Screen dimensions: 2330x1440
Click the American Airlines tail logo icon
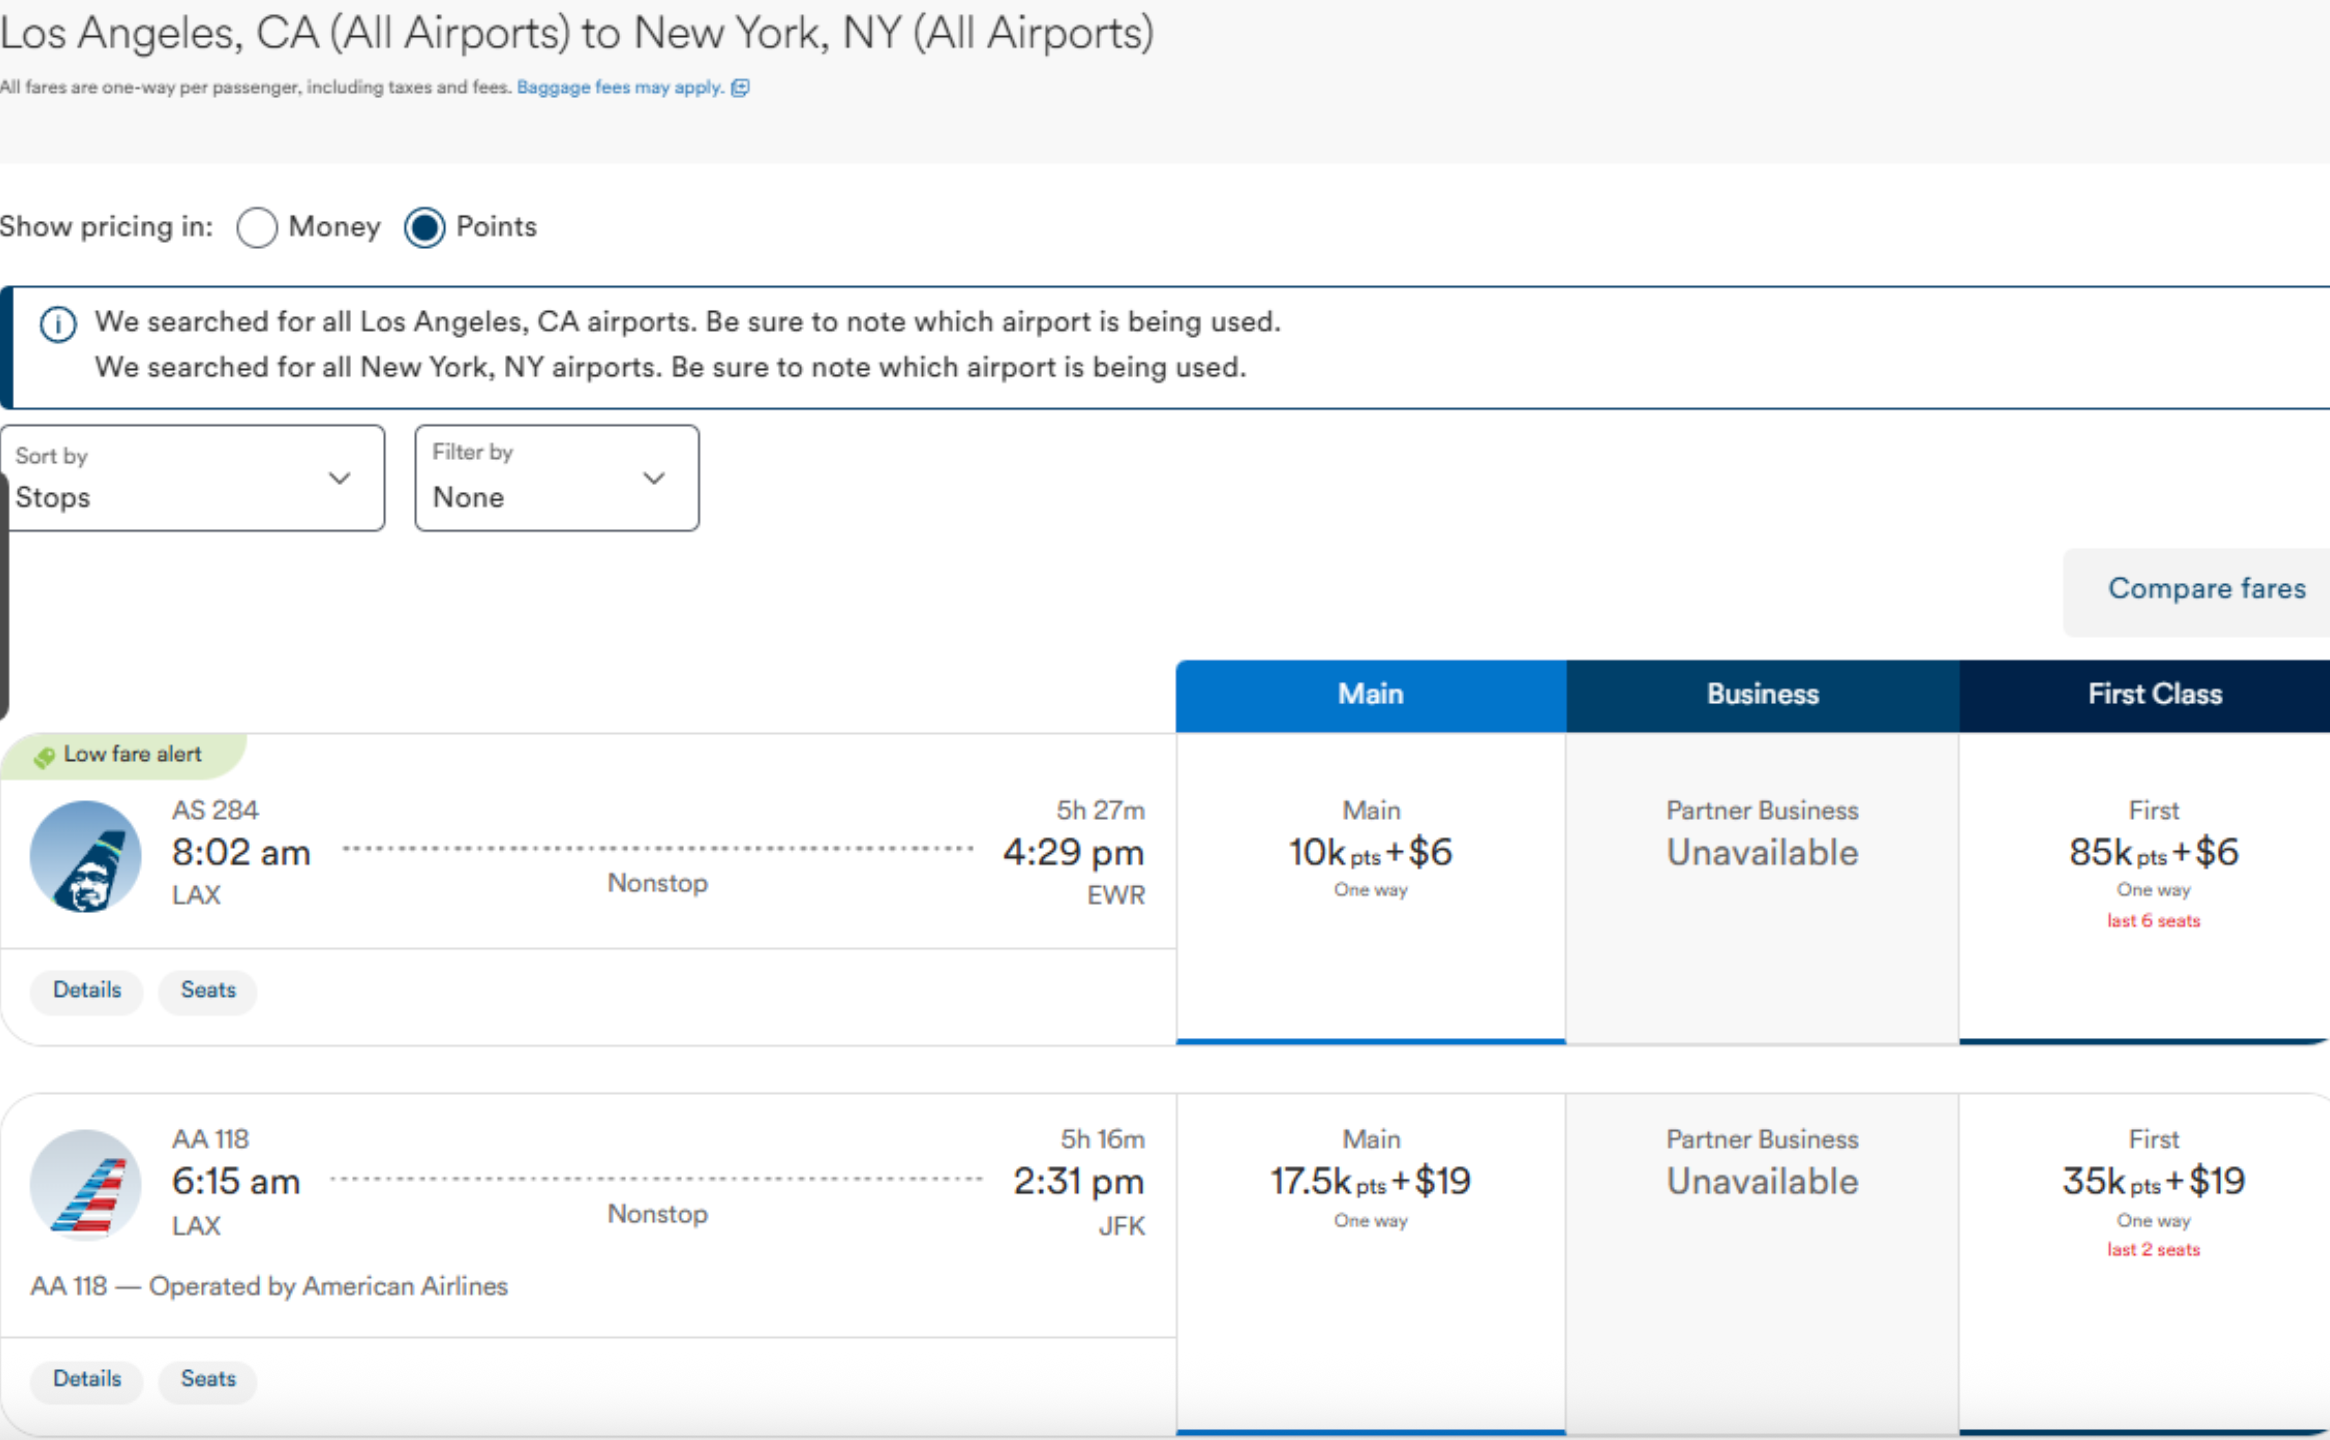point(85,1185)
